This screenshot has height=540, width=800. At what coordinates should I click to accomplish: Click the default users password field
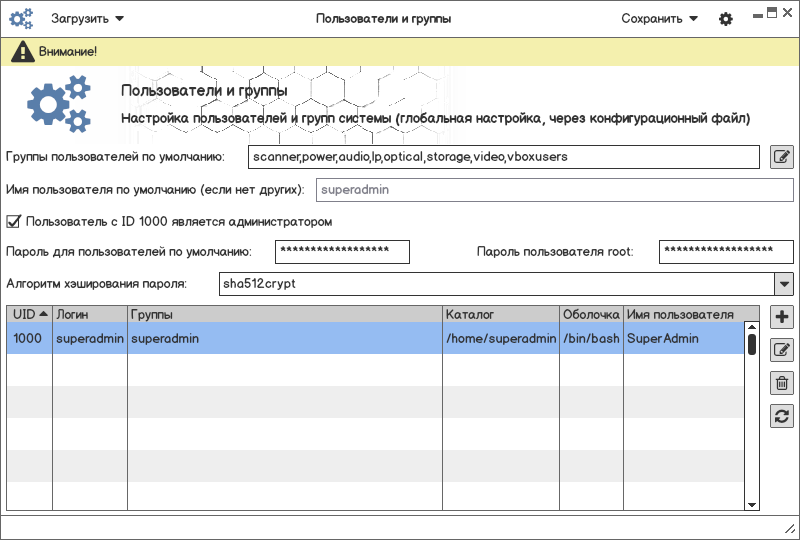343,251
